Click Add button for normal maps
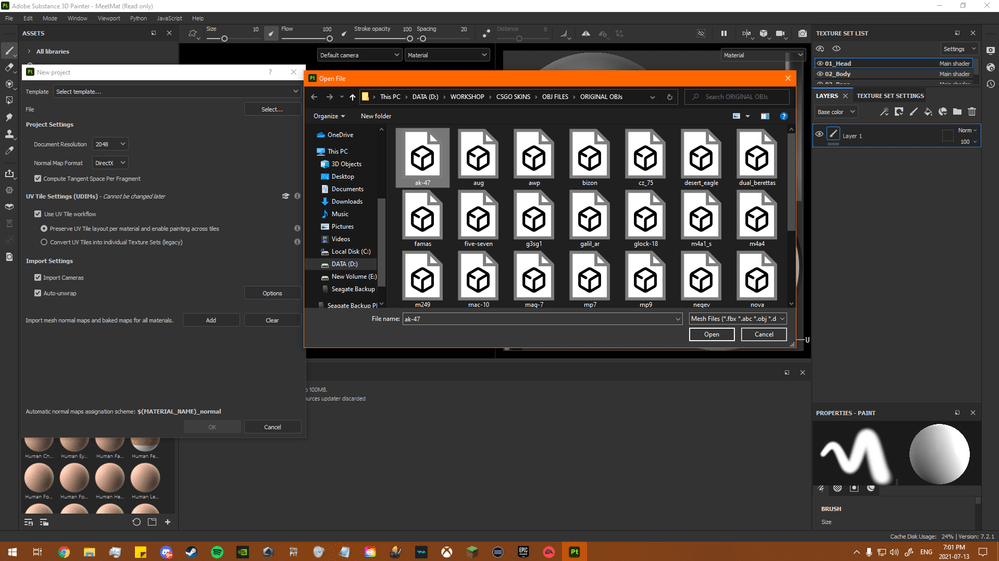This screenshot has width=999, height=561. tap(211, 320)
